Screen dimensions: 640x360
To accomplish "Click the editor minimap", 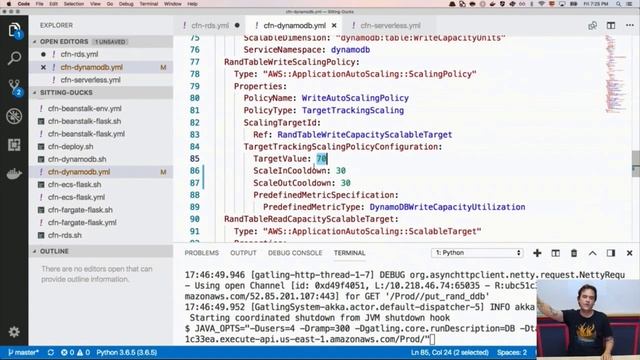I will click(615, 74).
